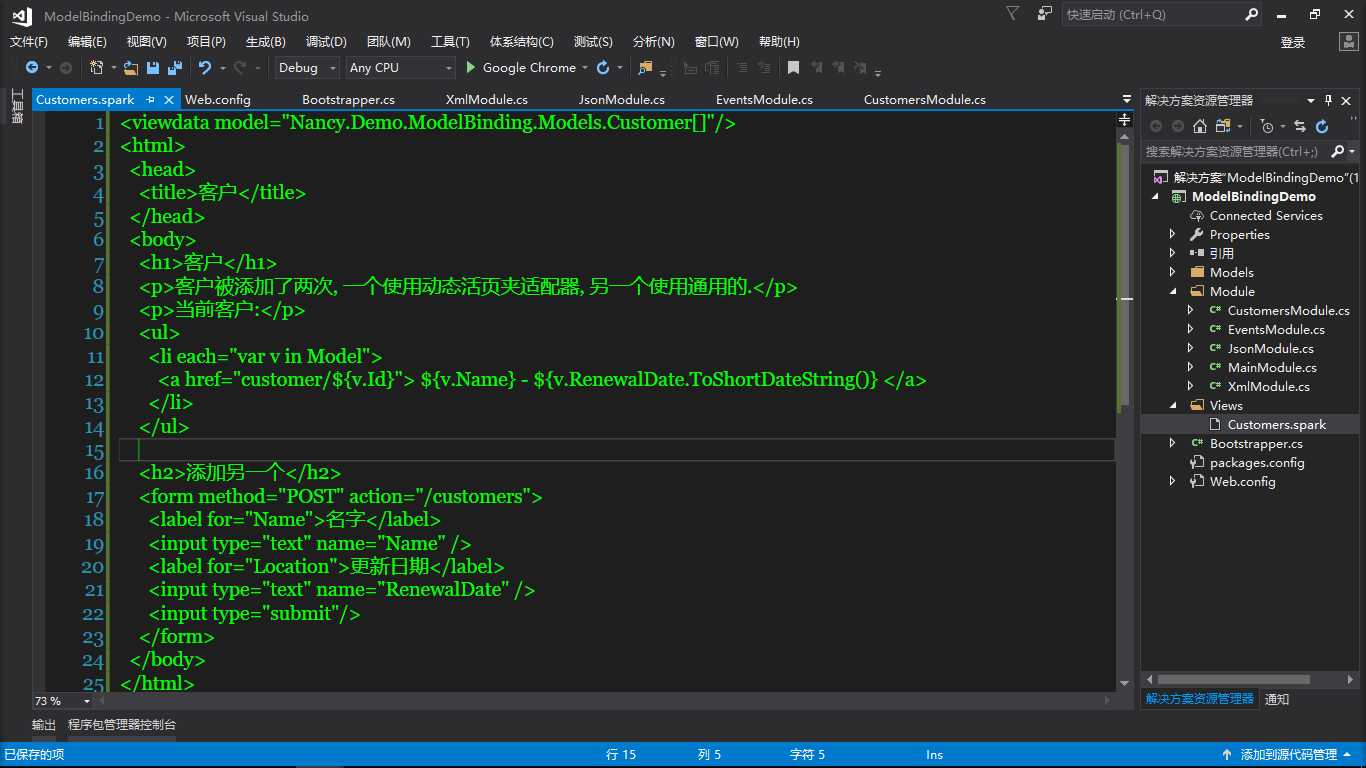Viewport: 1366px width, 768px height.
Task: Click the publish arrow icon in status bar
Action: (x=1227, y=755)
